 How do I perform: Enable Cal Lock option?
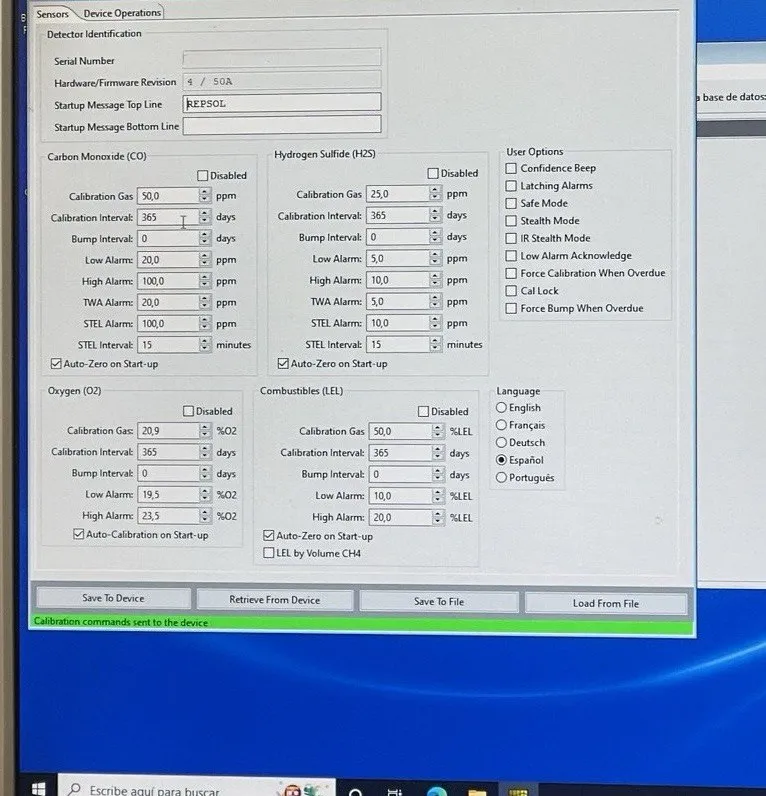[511, 291]
